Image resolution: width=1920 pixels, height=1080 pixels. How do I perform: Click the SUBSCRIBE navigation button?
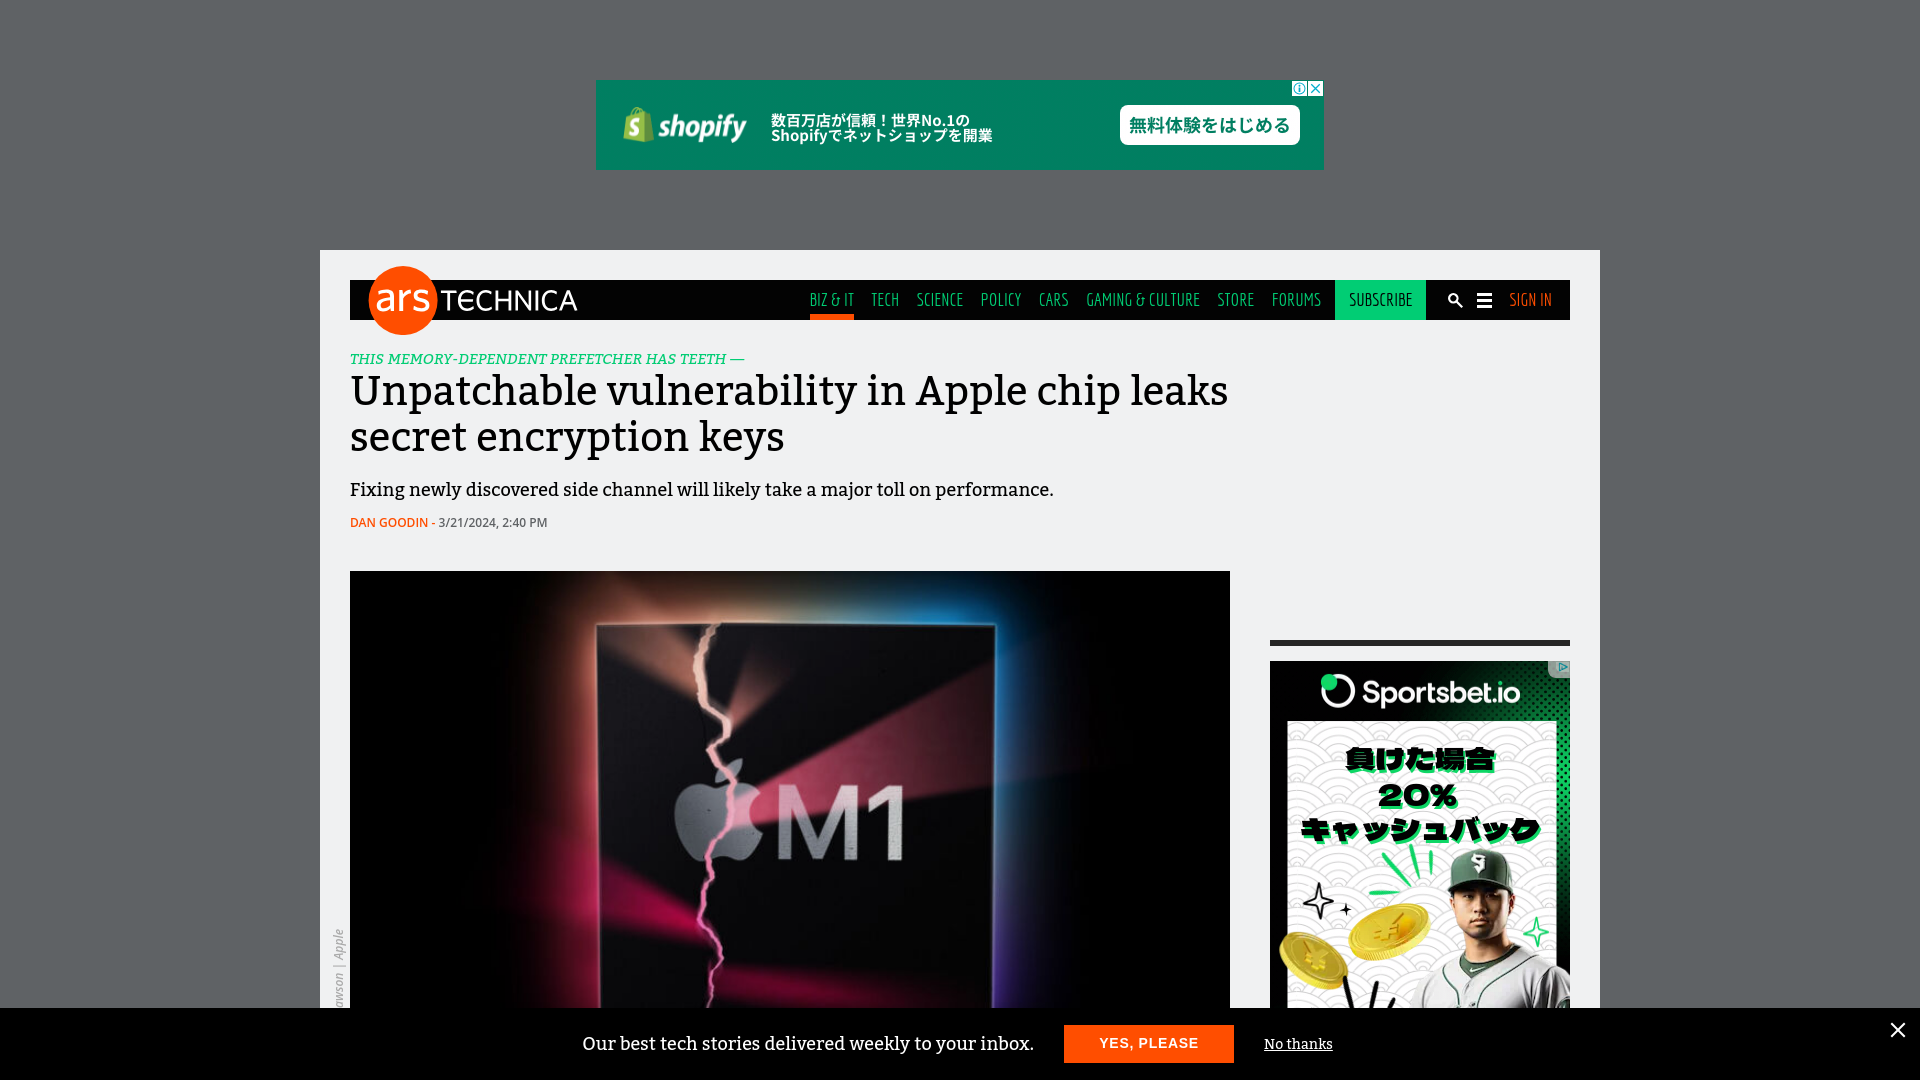click(1379, 301)
